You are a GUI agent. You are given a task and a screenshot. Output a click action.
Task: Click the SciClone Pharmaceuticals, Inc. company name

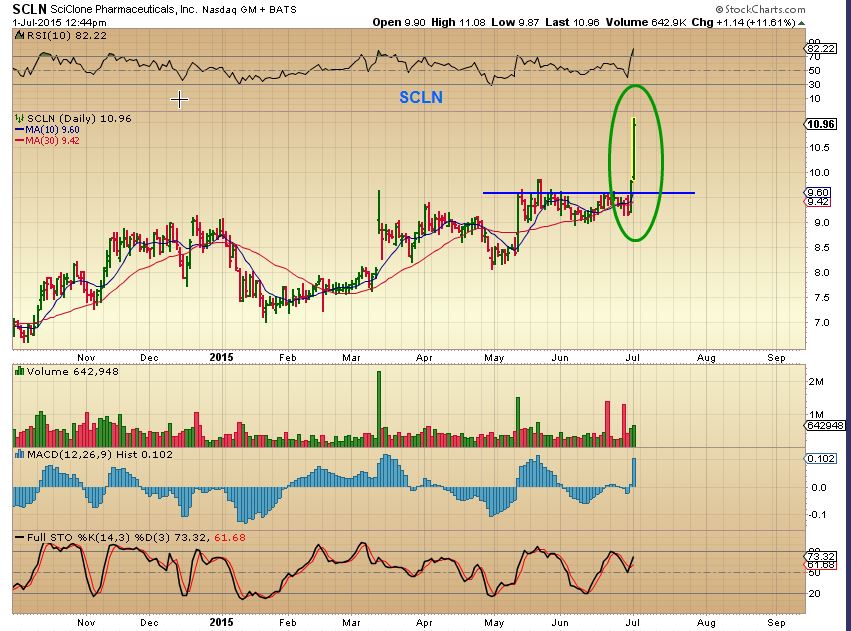coord(124,9)
